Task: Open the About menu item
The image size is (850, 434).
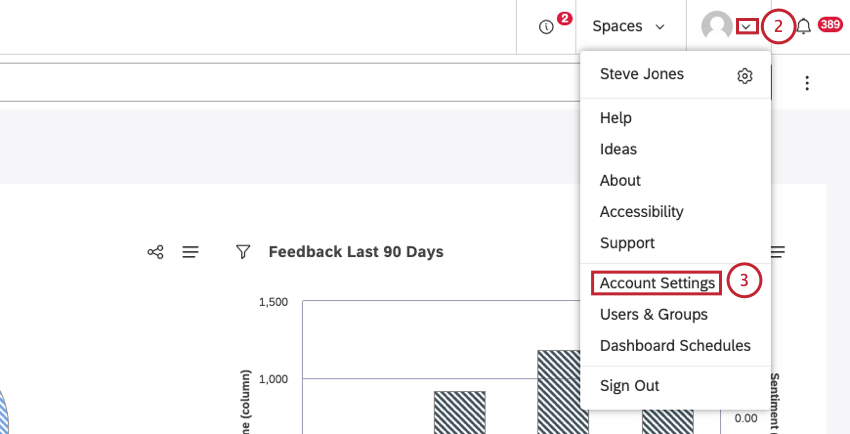Action: click(620, 180)
